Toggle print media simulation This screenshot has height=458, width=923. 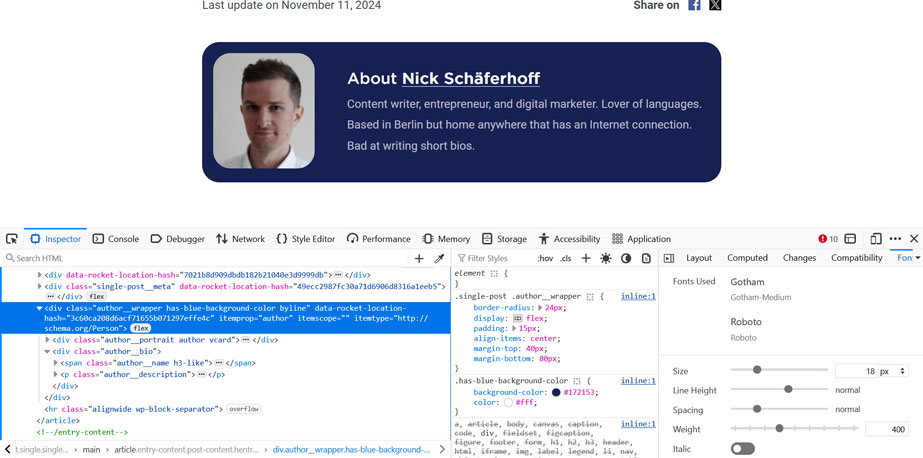point(646,258)
